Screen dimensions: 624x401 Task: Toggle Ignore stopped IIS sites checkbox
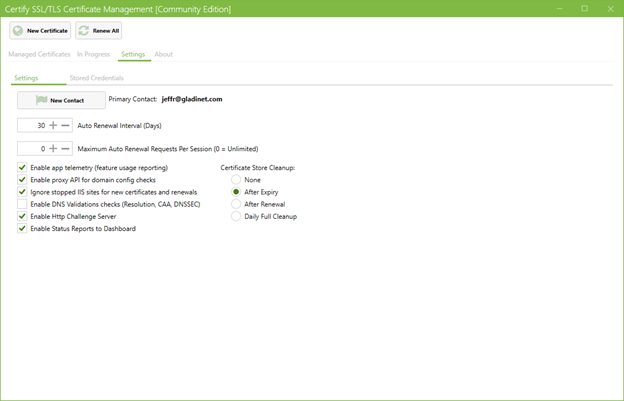(x=22, y=192)
